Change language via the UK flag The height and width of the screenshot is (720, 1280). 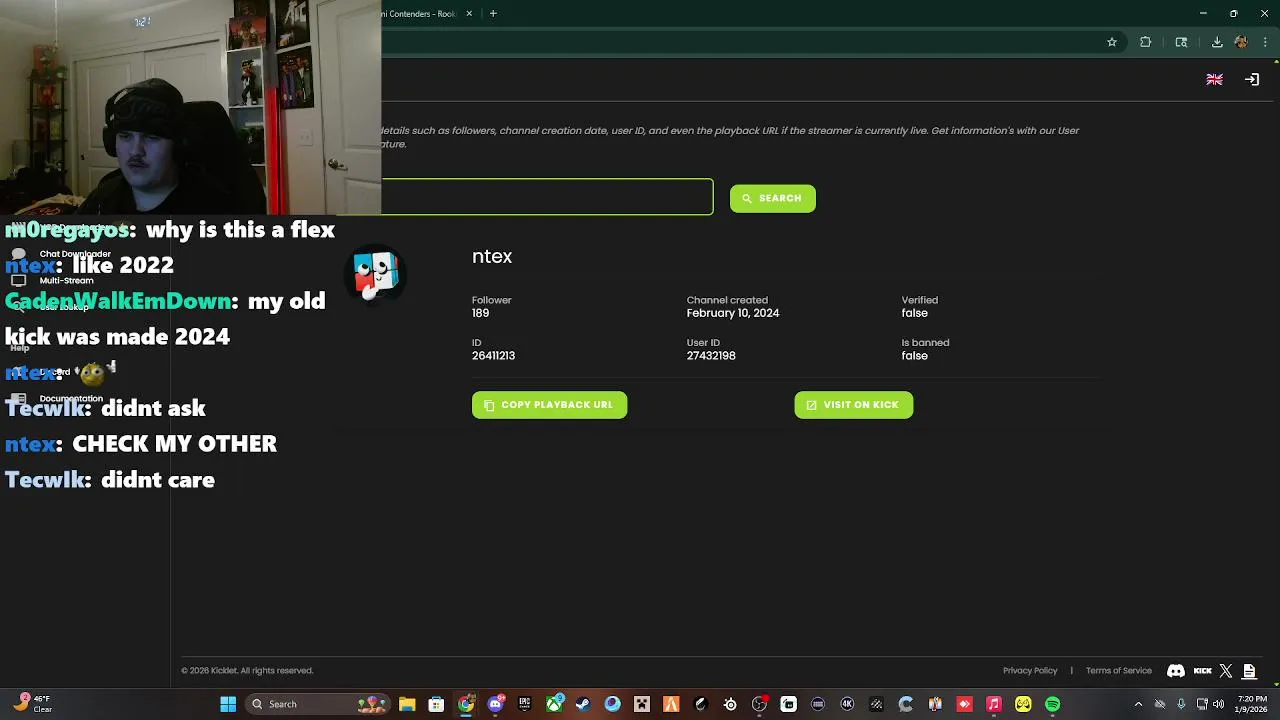[1214, 80]
